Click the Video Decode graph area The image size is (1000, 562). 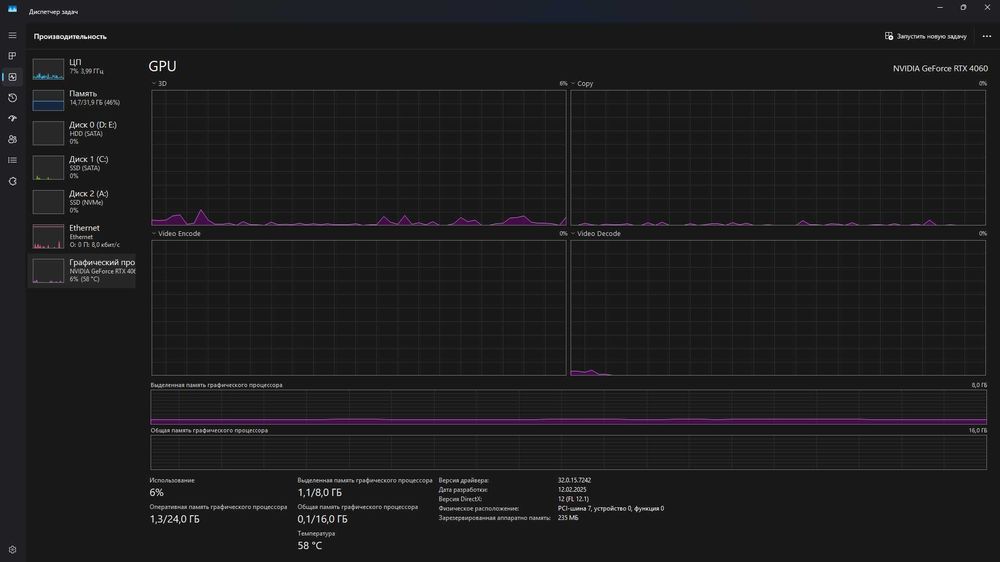coord(778,307)
